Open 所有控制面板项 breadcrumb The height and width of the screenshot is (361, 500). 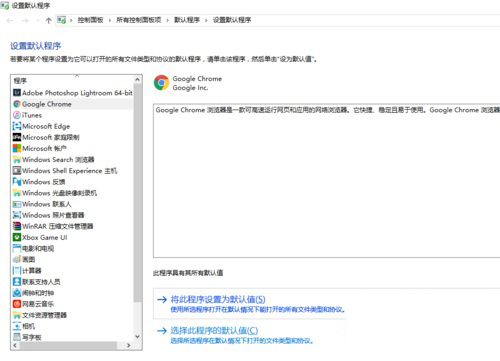pos(139,20)
